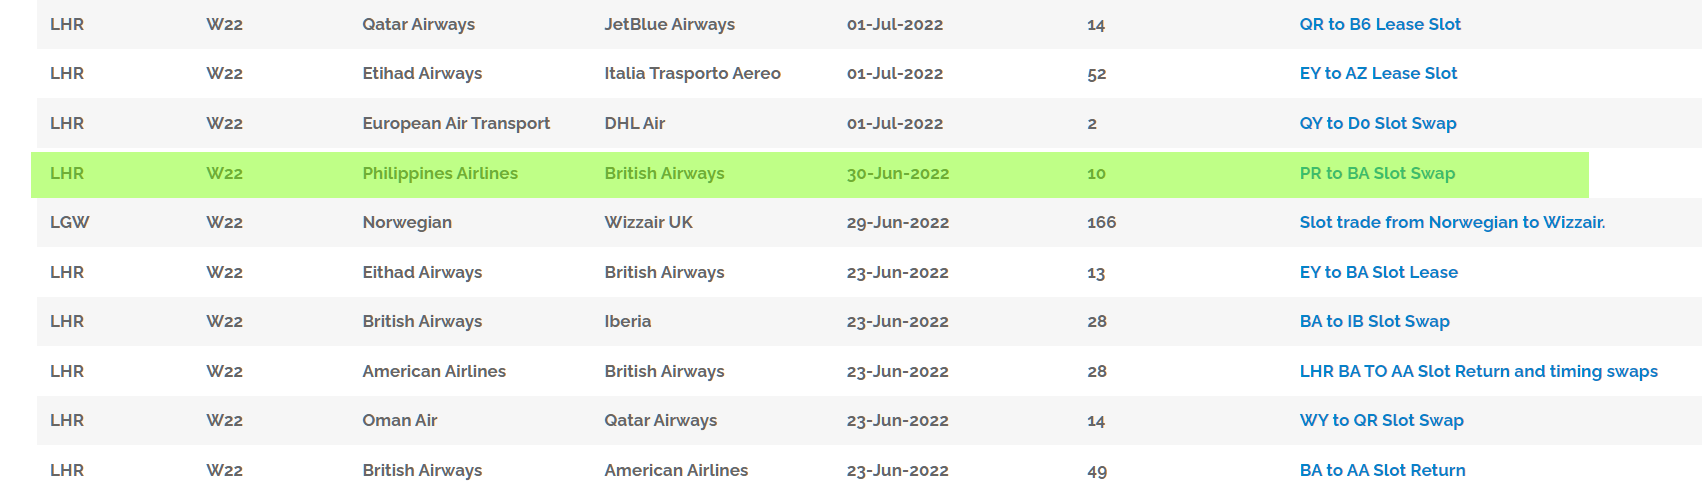Open the PR to BA Slot Swap link
1702x493 pixels.
[1376, 173]
